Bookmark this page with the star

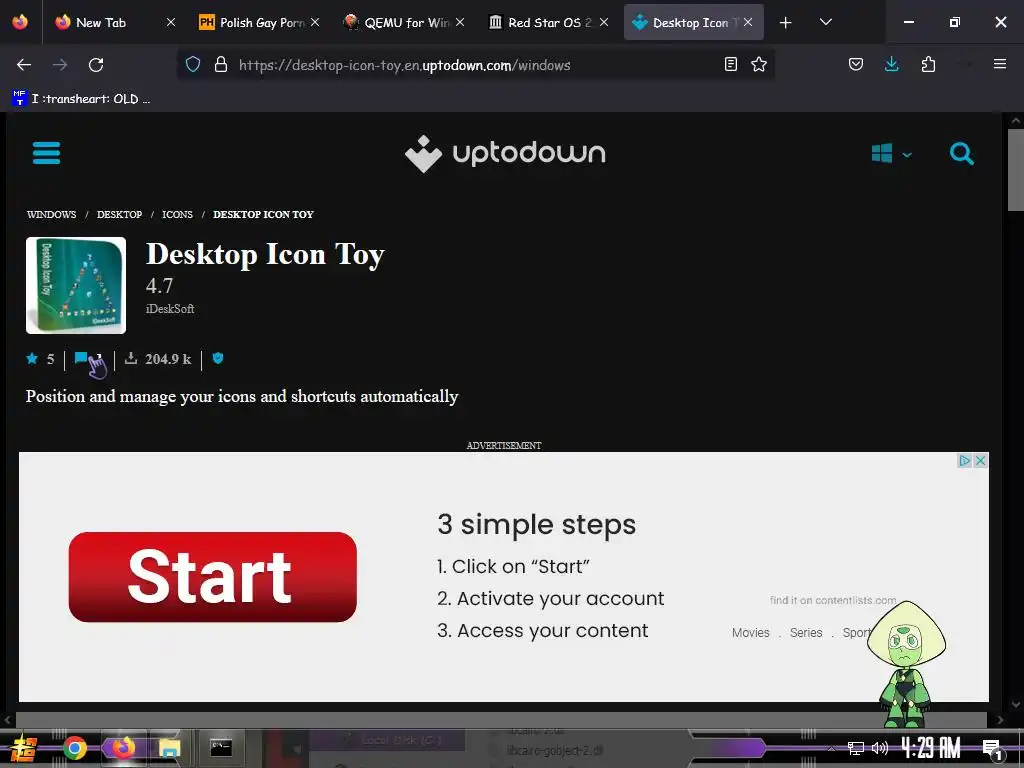click(x=759, y=64)
